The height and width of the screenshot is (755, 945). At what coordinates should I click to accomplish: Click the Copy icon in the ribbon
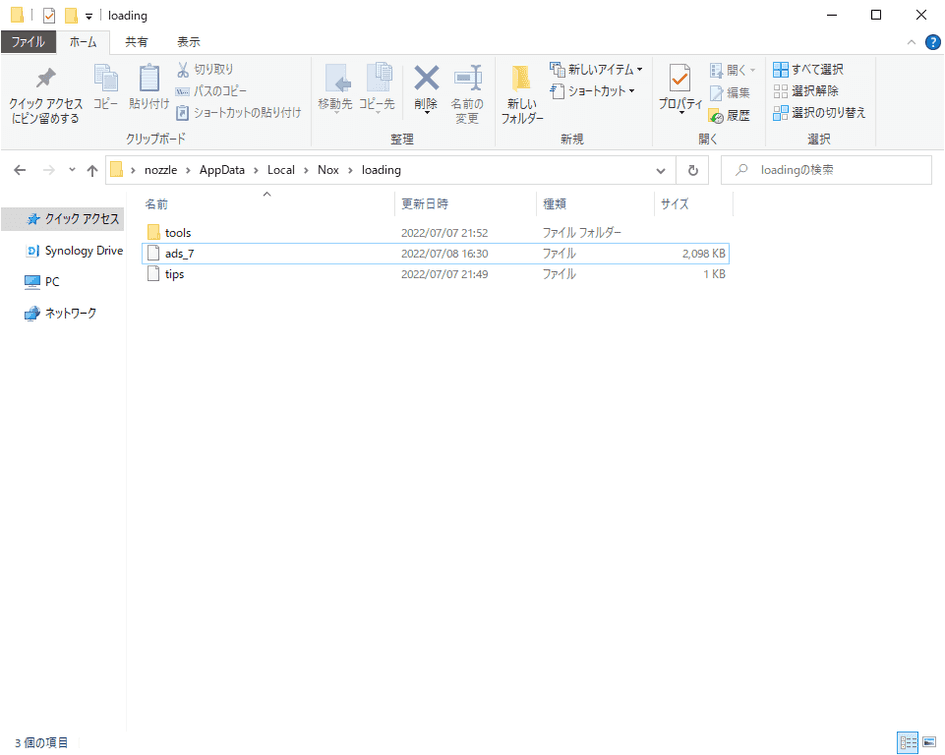tap(106, 90)
